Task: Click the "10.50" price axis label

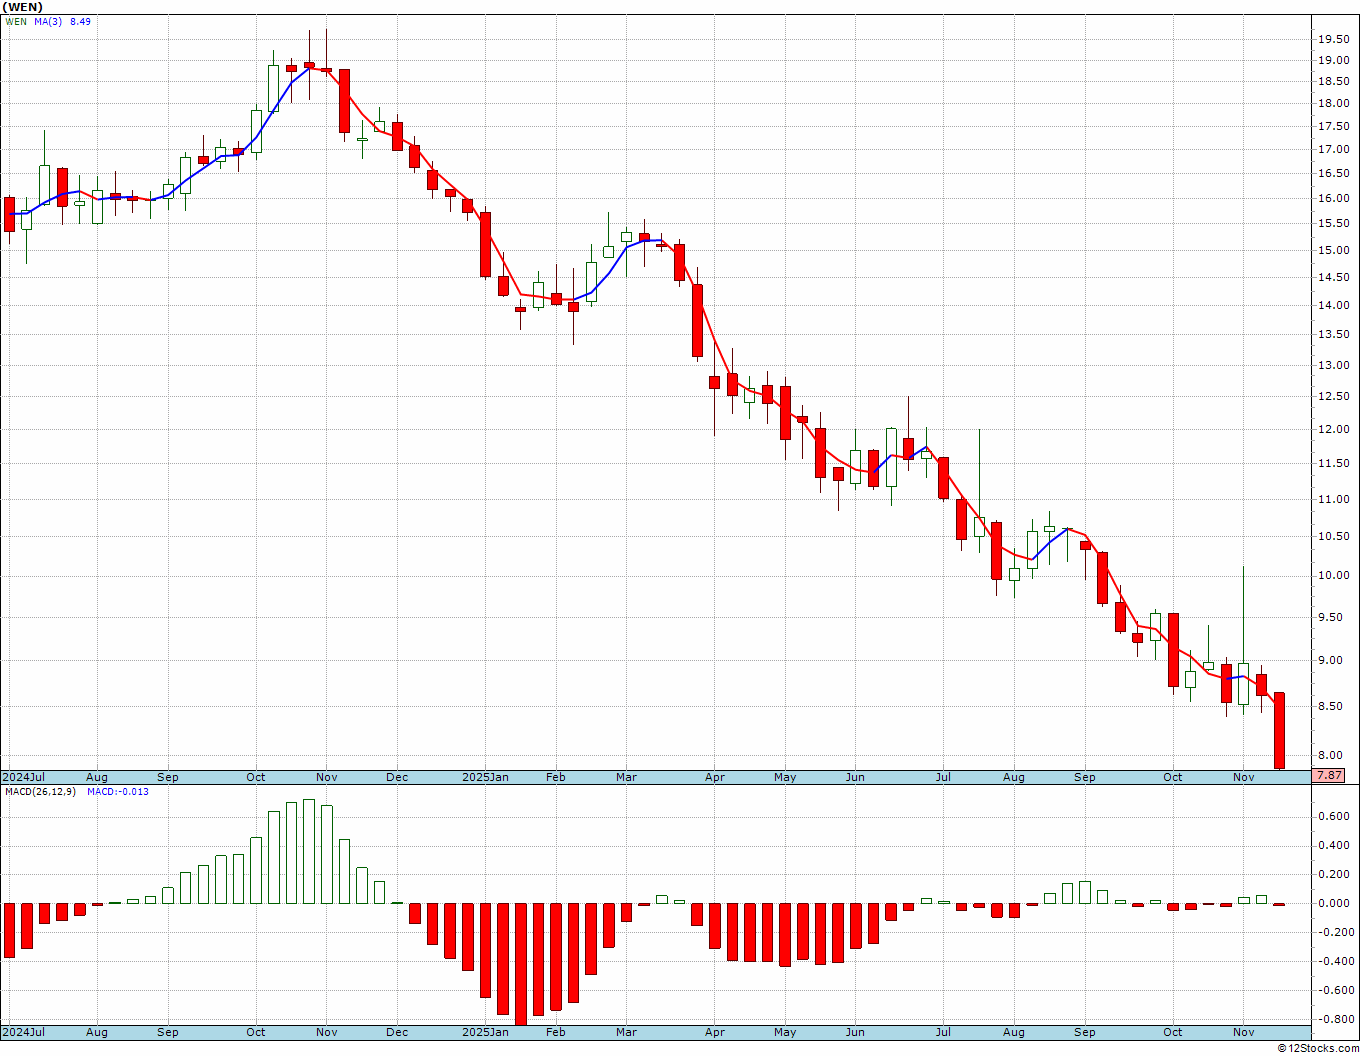Action: [1333, 537]
